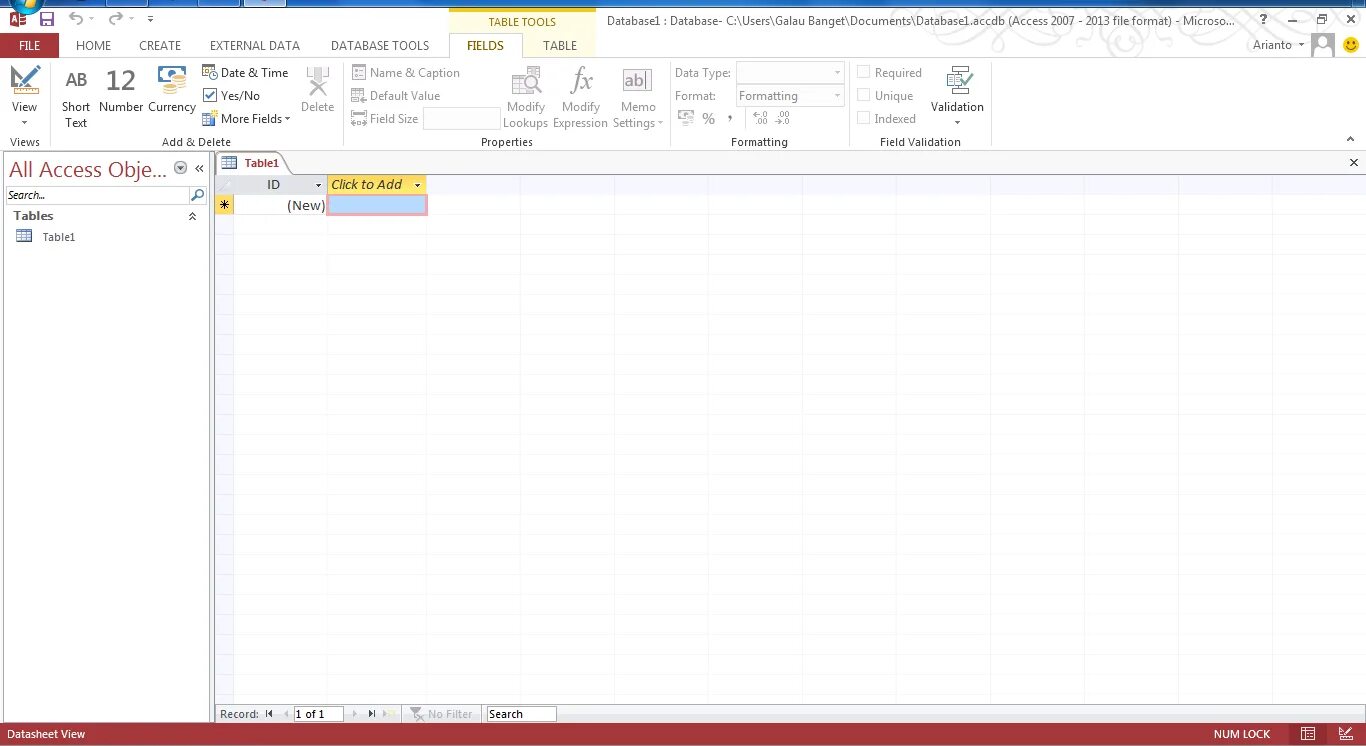Open the Validation menu

[957, 95]
